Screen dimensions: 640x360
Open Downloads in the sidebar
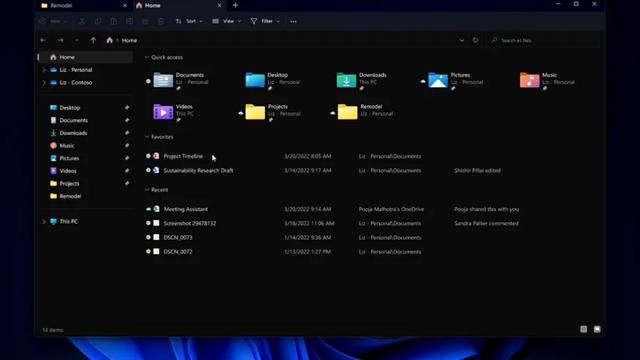pyautogui.click(x=73, y=133)
